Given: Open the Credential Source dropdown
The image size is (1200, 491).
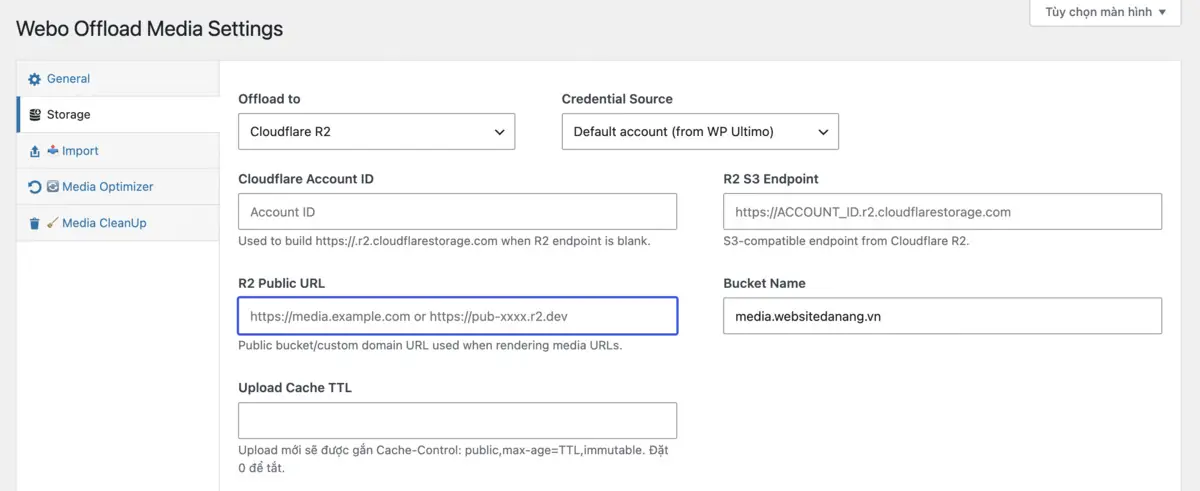Looking at the screenshot, I should [700, 131].
